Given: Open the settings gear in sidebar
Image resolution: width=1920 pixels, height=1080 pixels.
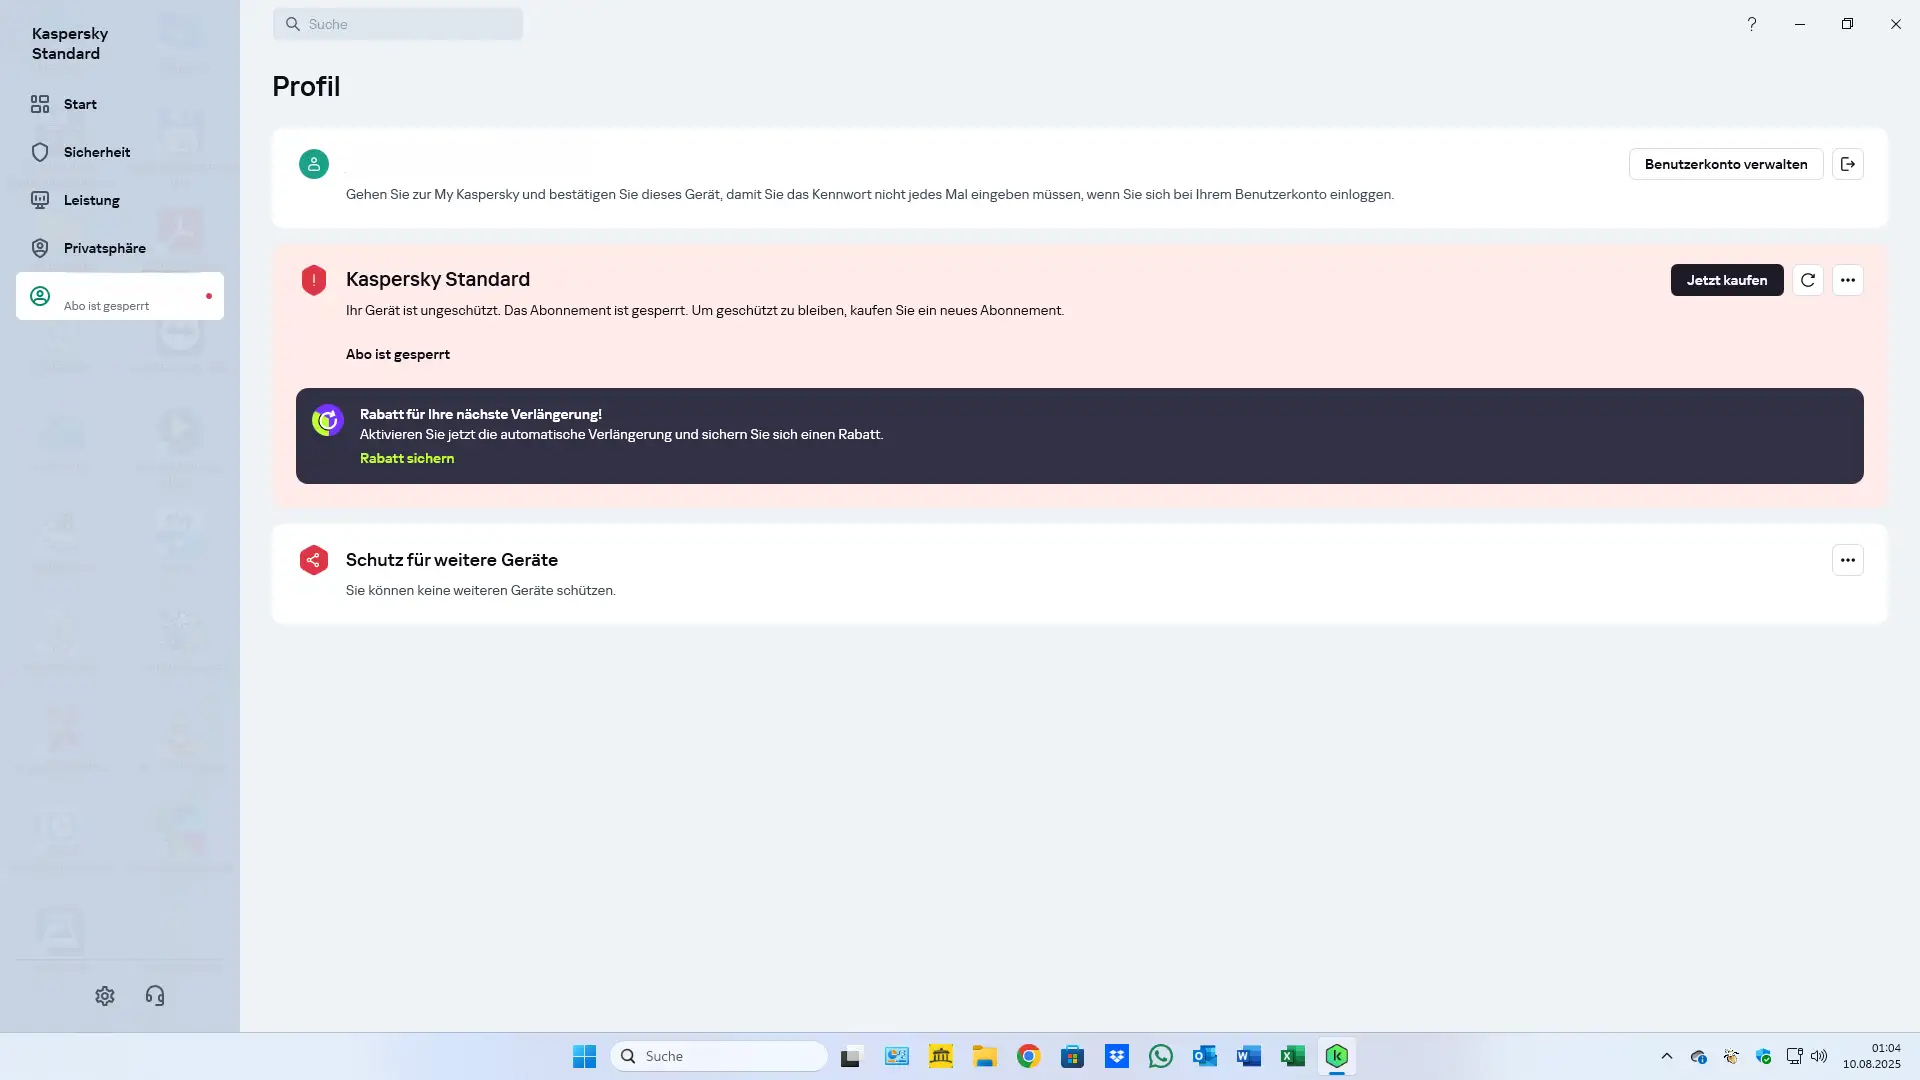Looking at the screenshot, I should (105, 996).
